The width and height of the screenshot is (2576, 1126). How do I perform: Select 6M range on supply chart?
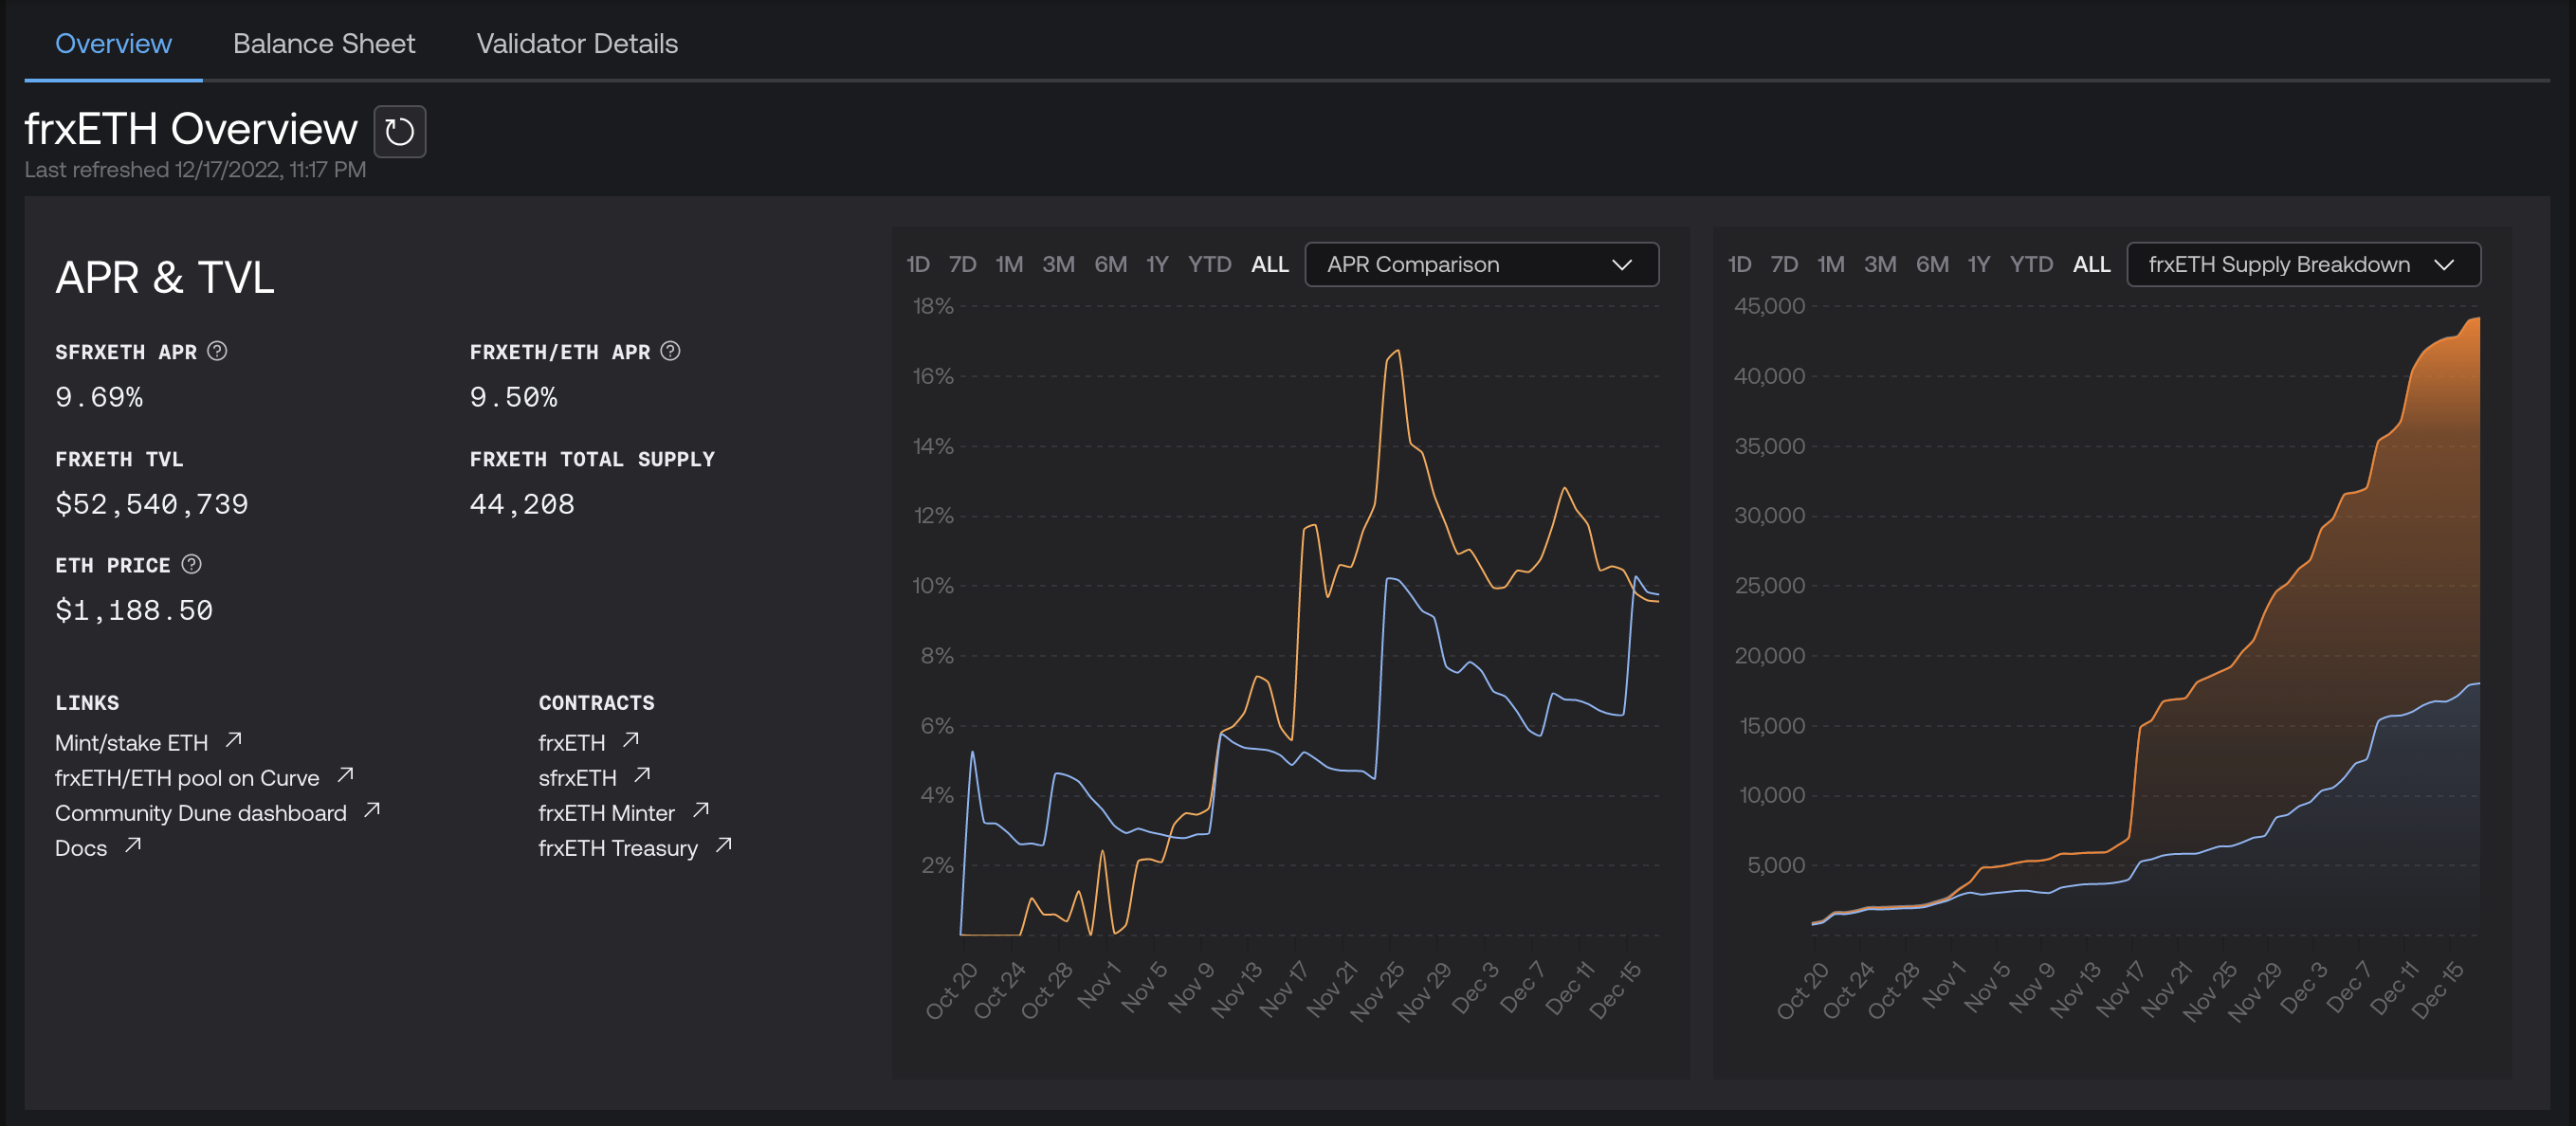coord(1932,264)
